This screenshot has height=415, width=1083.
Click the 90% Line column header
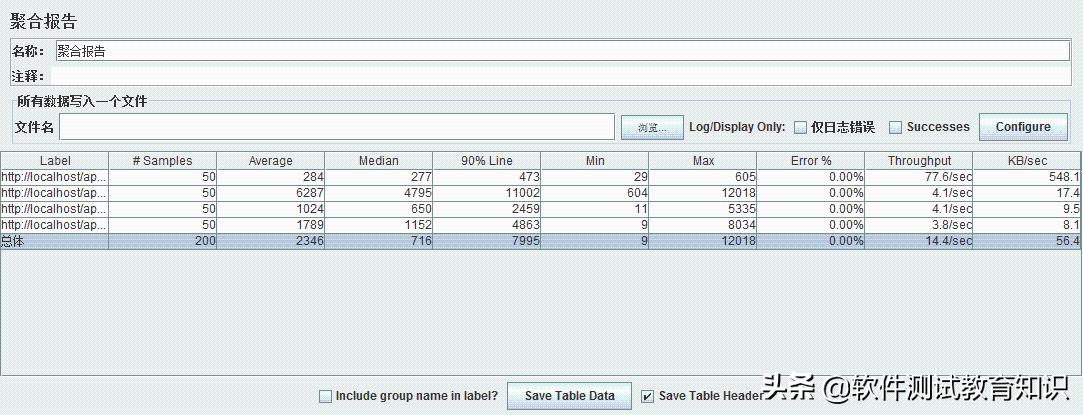(486, 161)
